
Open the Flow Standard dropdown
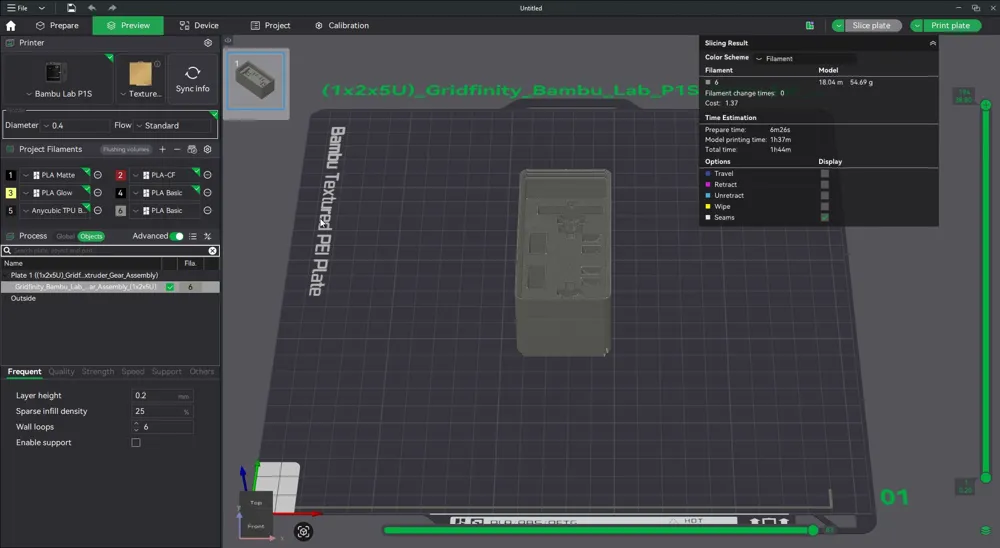click(x=172, y=126)
